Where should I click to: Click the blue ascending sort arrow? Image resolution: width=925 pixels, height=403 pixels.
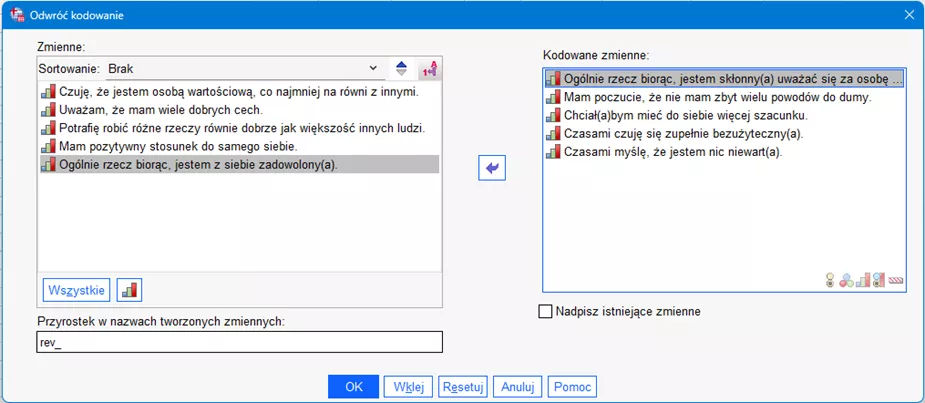[x=402, y=65]
